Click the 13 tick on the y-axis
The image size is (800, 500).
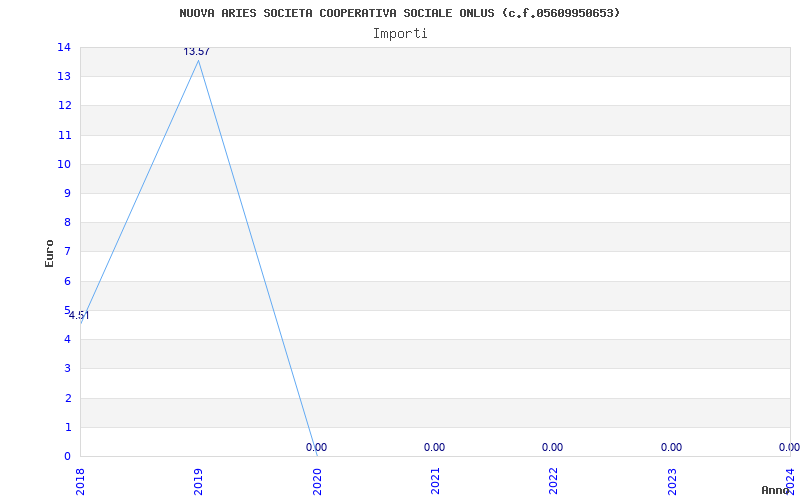64,77
